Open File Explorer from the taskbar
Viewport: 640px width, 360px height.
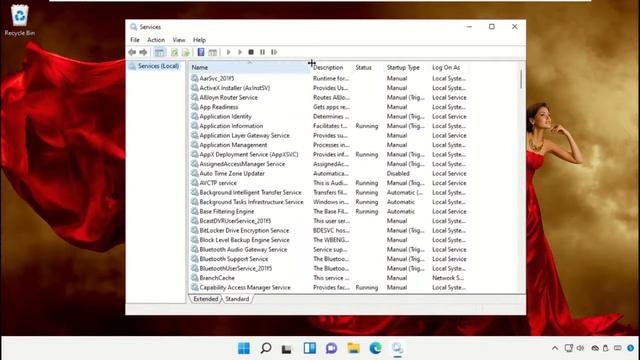(x=353, y=348)
